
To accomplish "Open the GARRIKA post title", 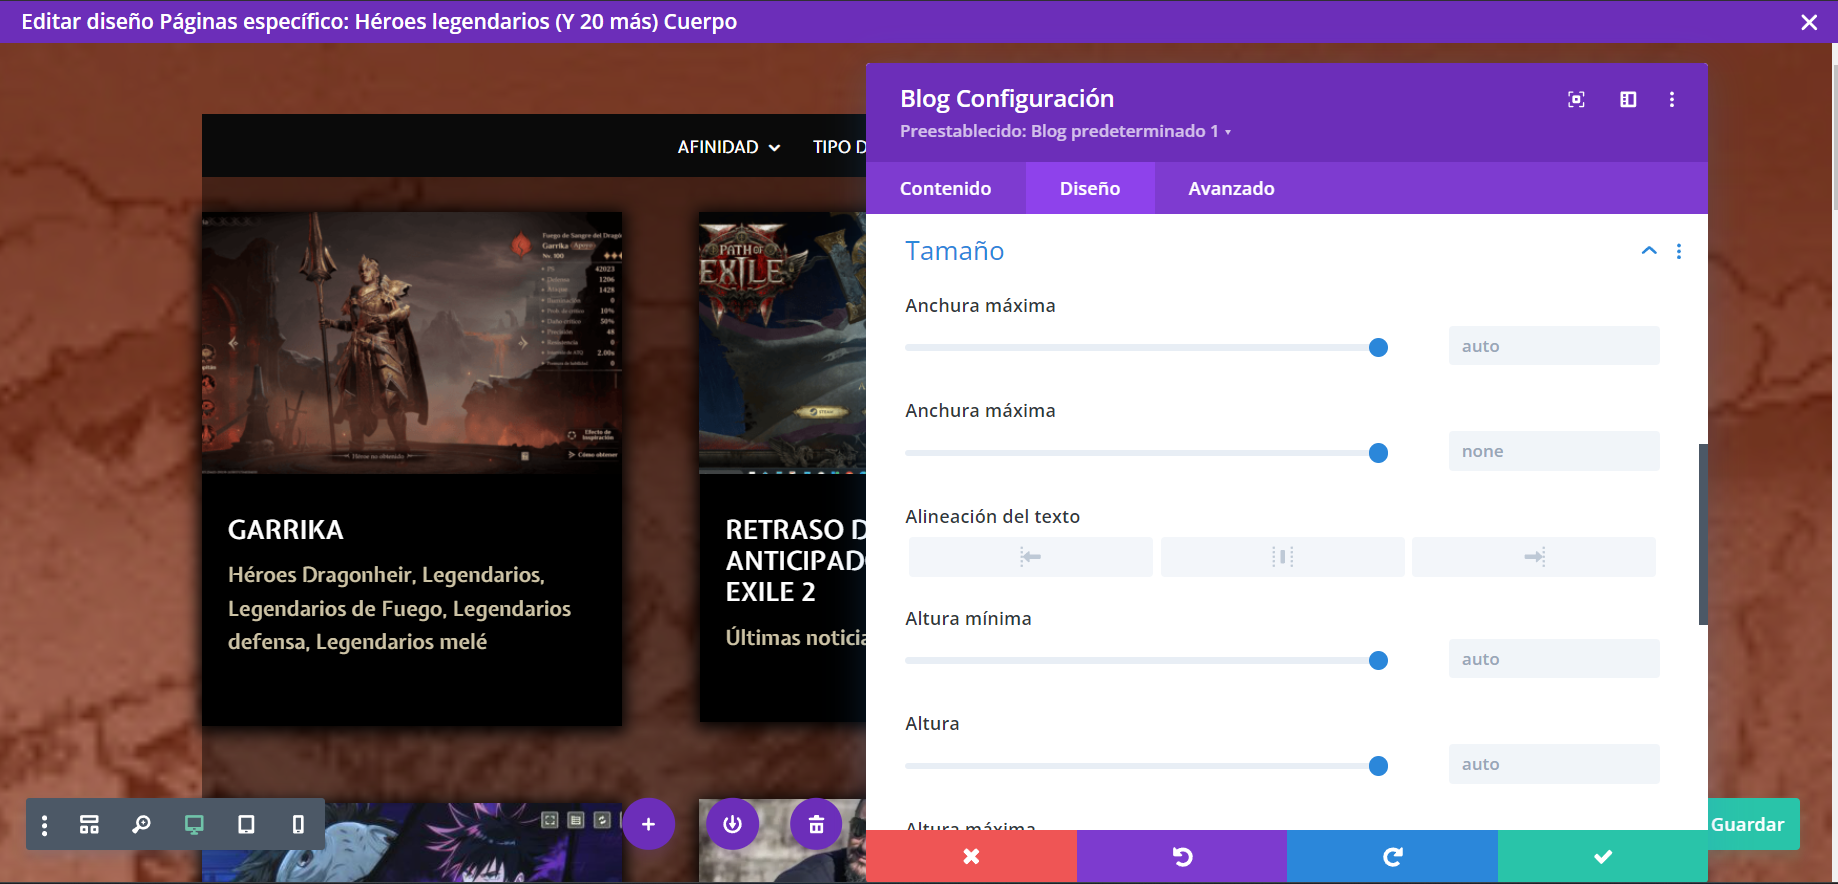I will tap(286, 530).
